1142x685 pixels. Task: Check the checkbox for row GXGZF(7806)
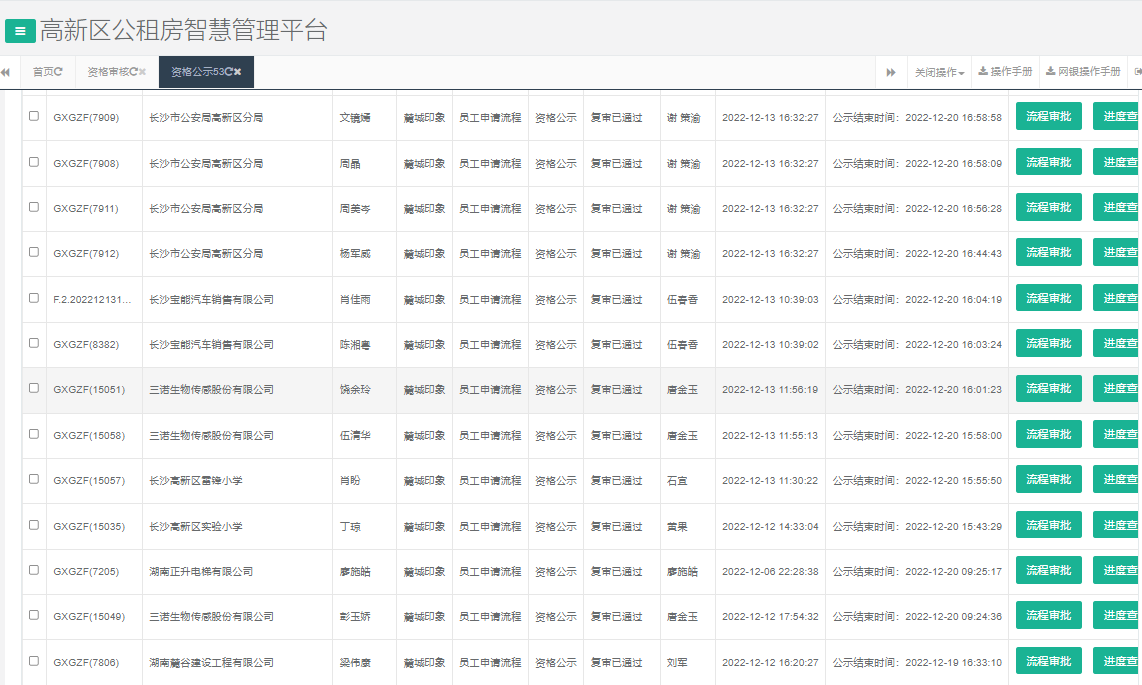click(x=33, y=661)
